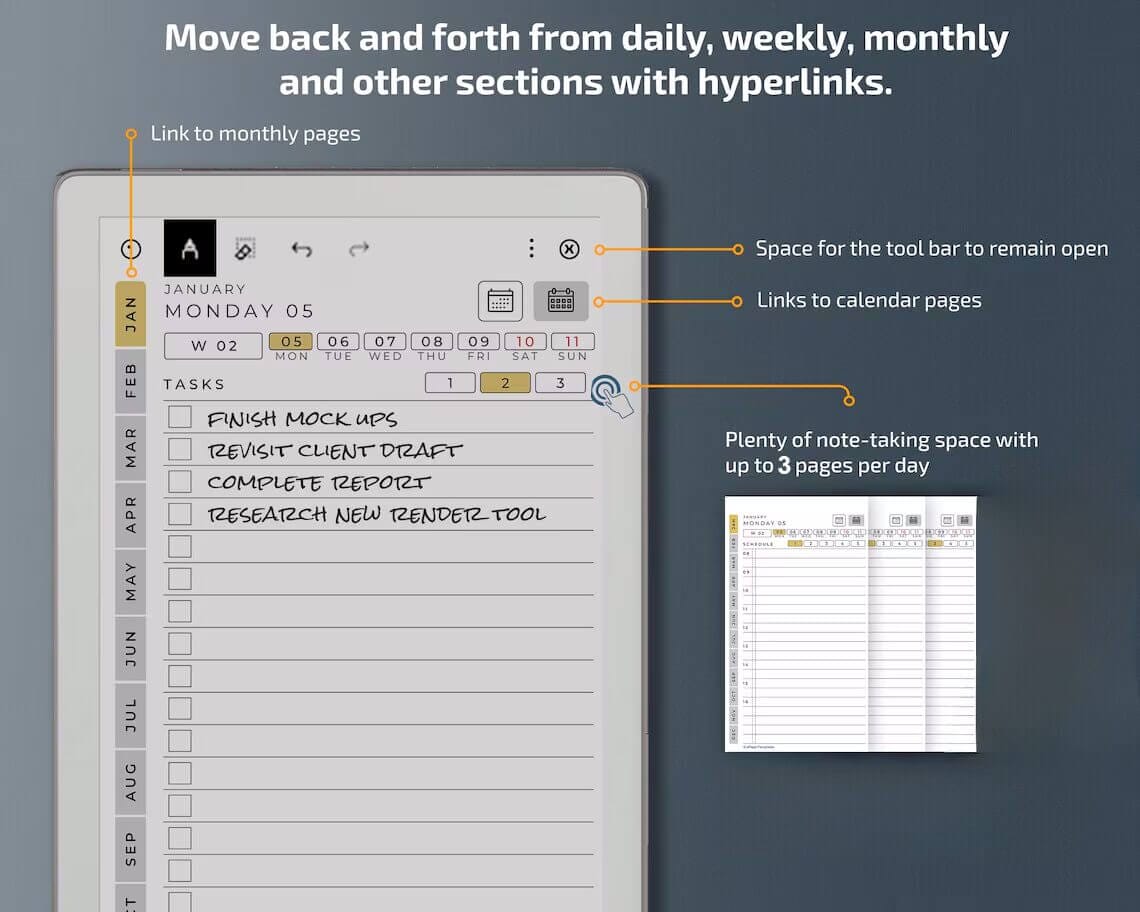Jump to day 07 Wednesday
The height and width of the screenshot is (912, 1140).
(x=385, y=342)
